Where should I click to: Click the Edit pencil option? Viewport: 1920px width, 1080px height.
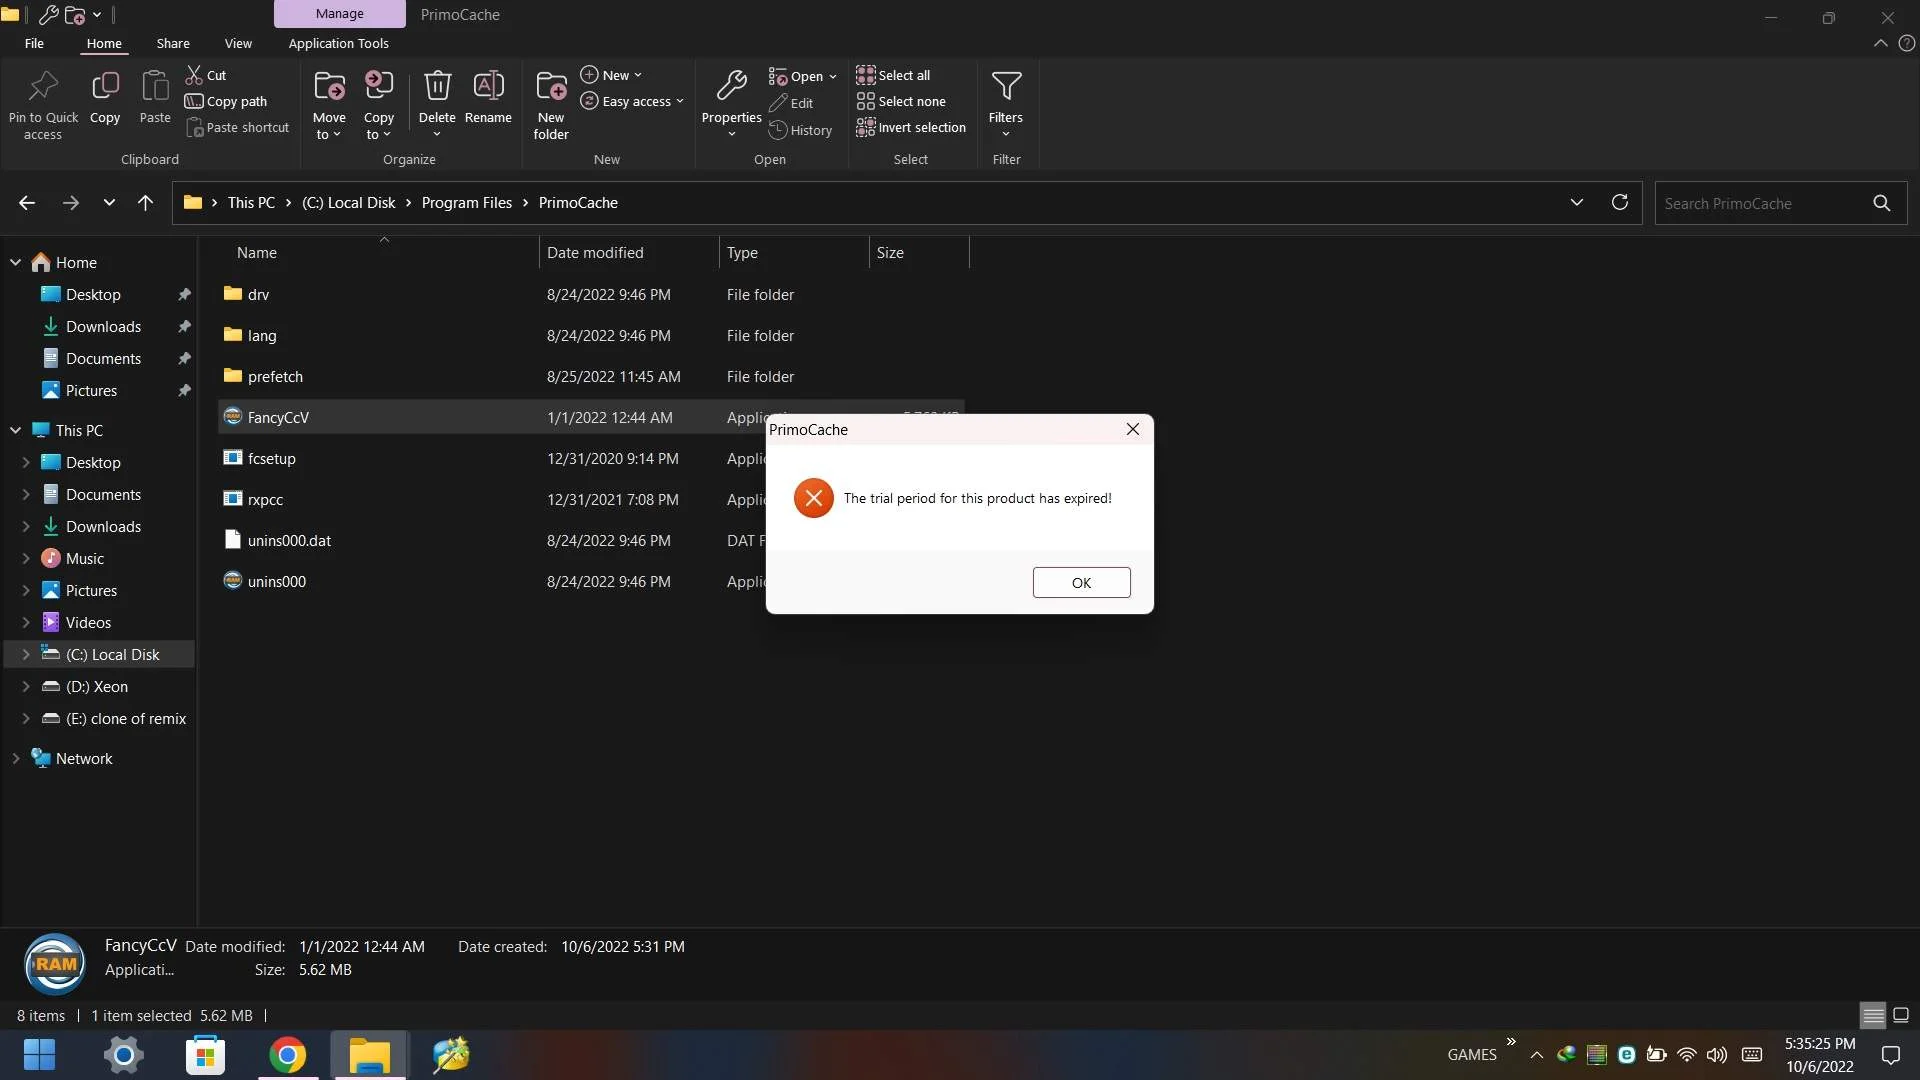(x=791, y=103)
